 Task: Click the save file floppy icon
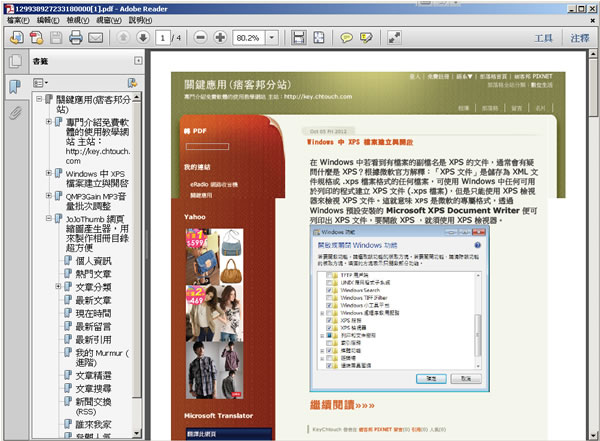point(56,38)
